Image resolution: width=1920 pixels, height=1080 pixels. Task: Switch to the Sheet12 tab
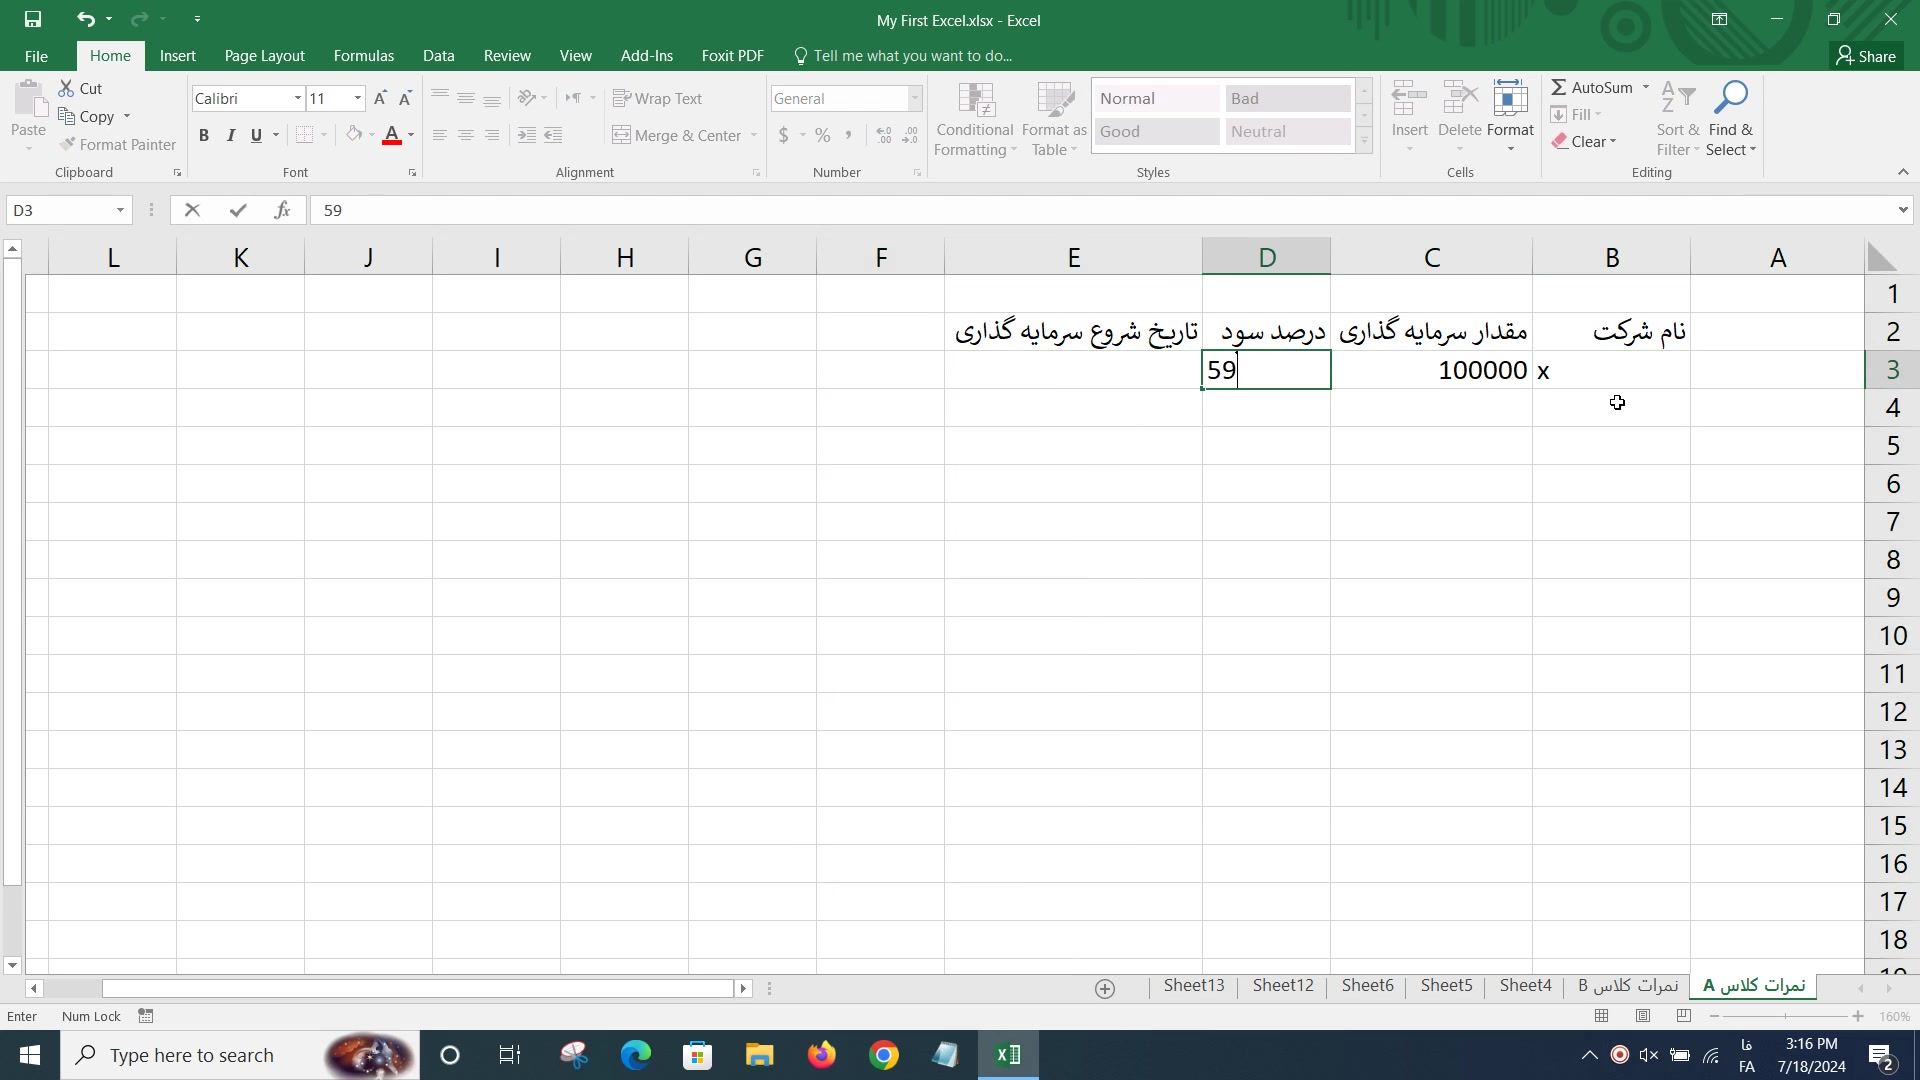click(x=1283, y=985)
